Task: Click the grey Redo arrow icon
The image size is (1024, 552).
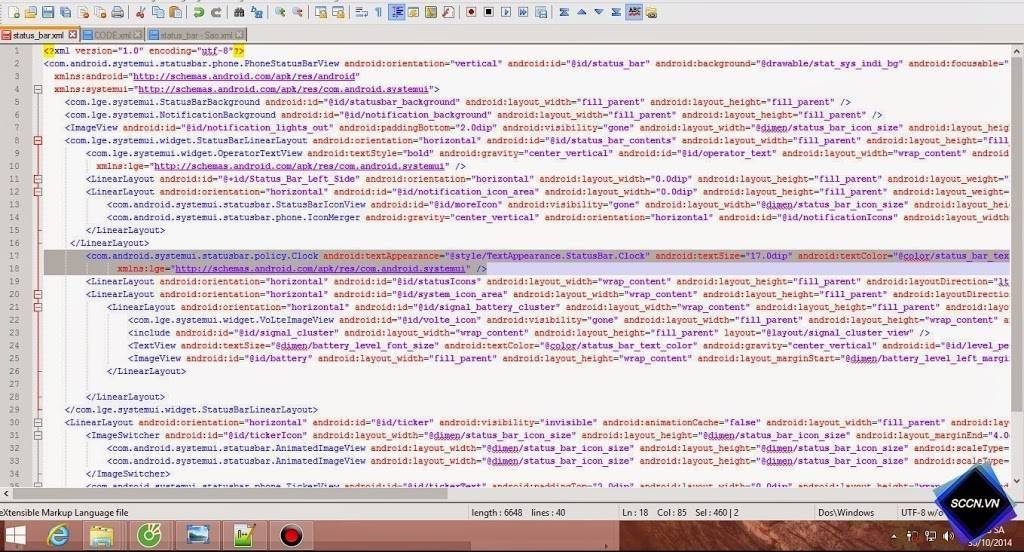Action: pyautogui.click(x=216, y=12)
